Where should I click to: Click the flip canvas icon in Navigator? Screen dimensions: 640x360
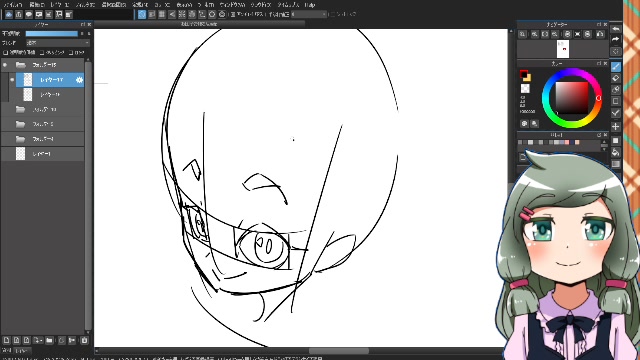[600, 34]
